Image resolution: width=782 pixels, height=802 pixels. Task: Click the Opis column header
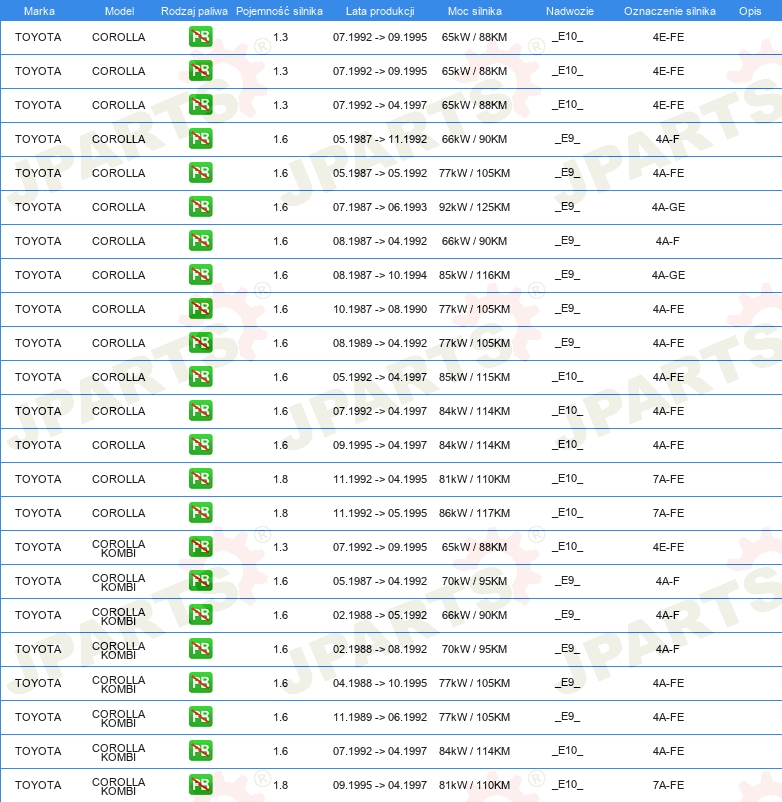click(x=750, y=11)
